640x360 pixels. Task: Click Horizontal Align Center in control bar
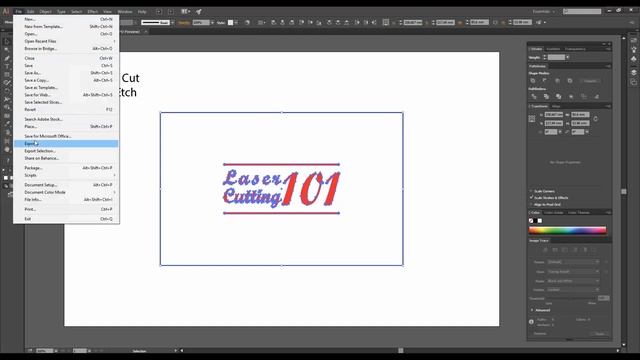pos(282,22)
